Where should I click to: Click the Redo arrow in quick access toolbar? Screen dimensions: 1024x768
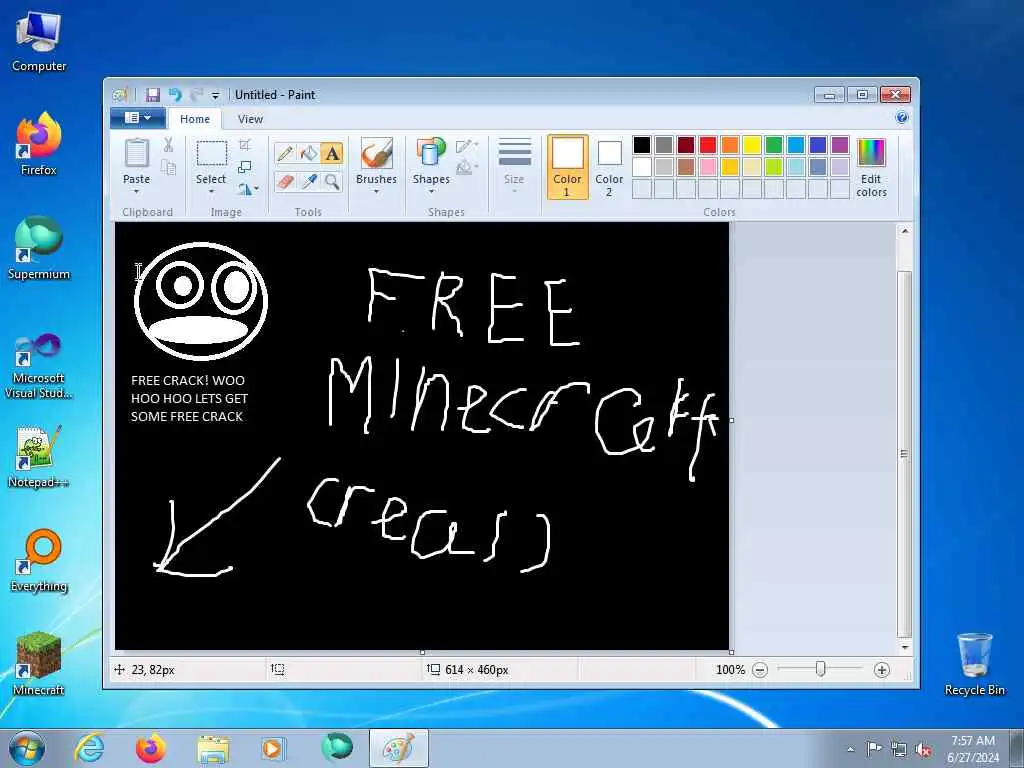click(x=196, y=95)
